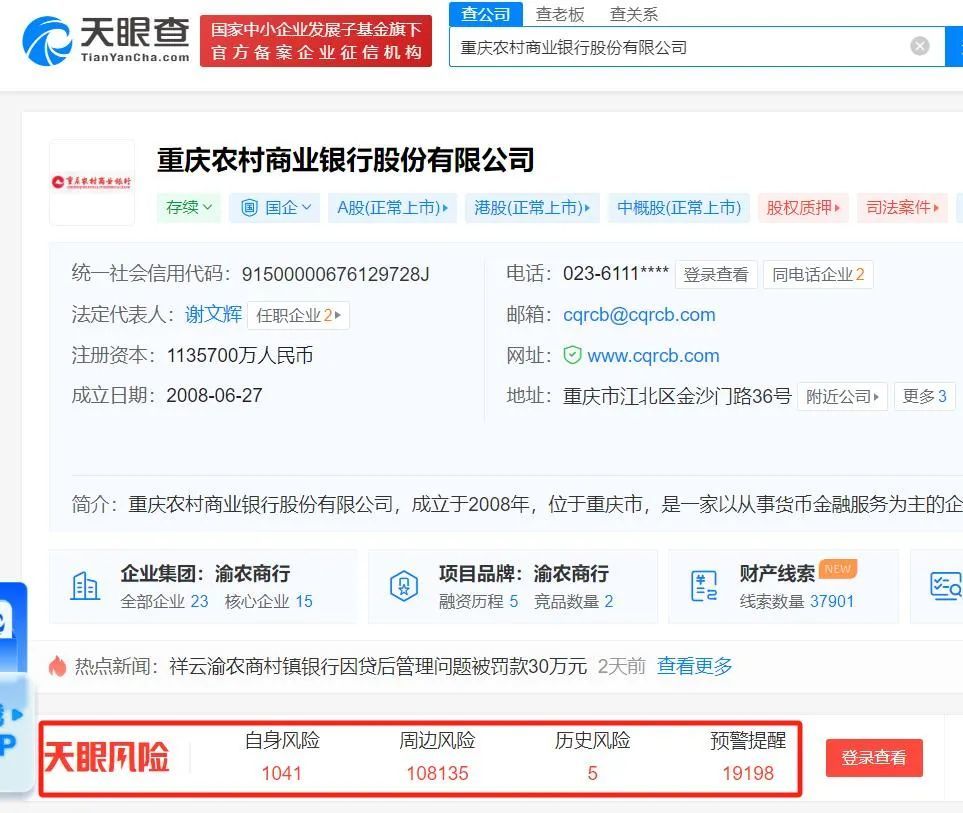Click 全部企业 23 count

pos(164,601)
